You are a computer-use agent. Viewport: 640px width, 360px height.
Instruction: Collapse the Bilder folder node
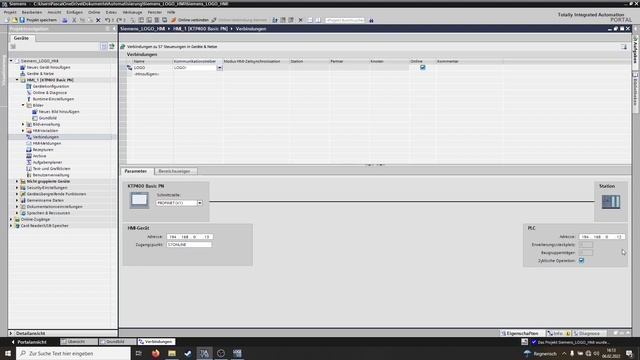pos(23,105)
